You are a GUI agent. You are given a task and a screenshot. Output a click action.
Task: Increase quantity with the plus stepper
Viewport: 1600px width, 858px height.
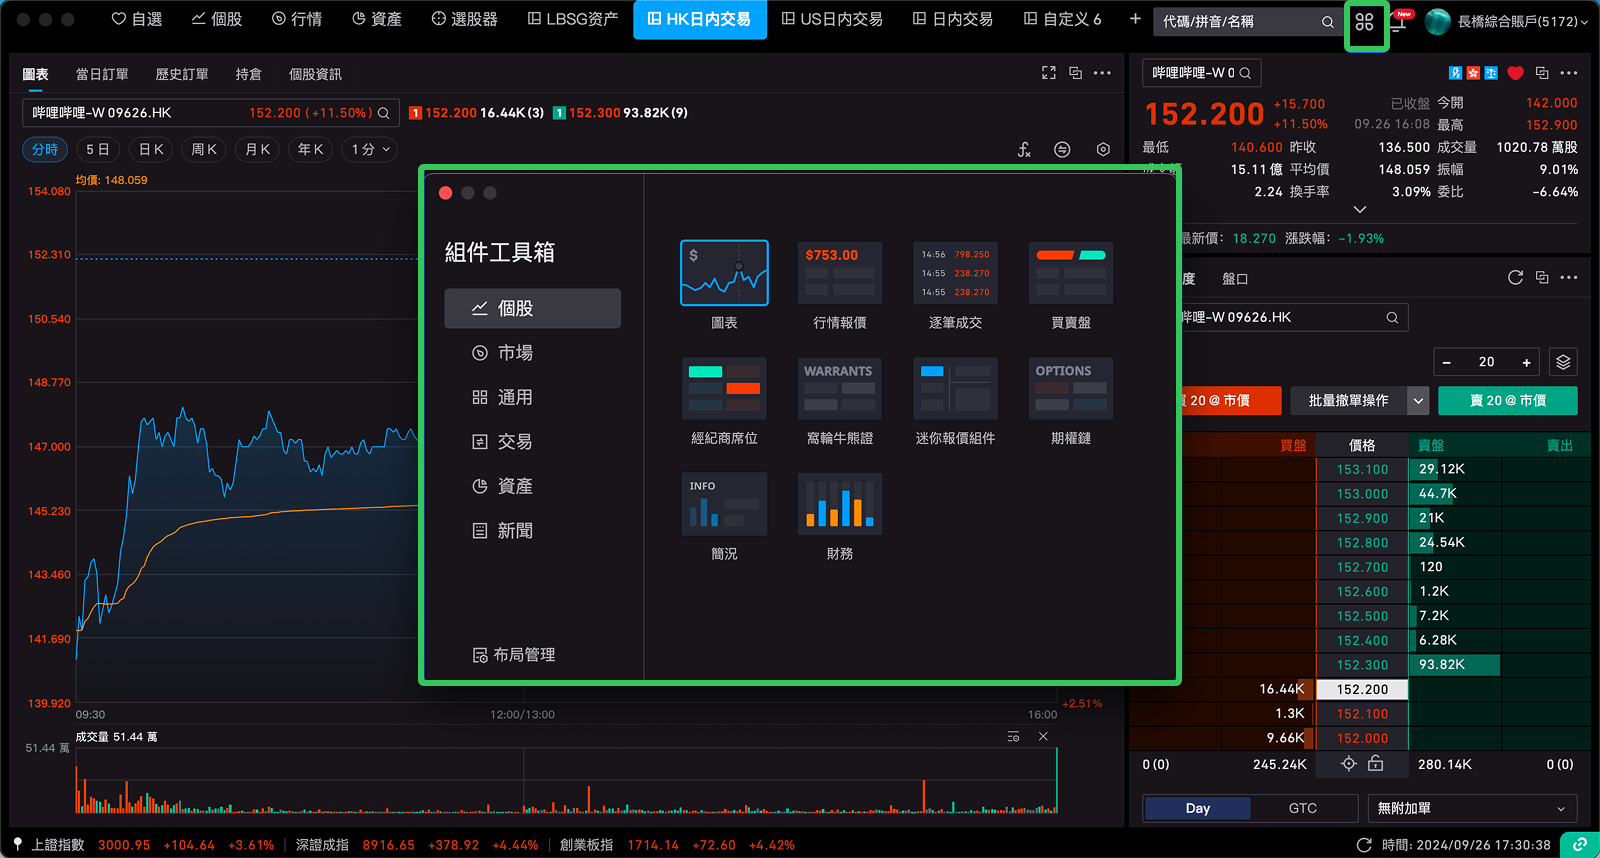[x=1526, y=362]
